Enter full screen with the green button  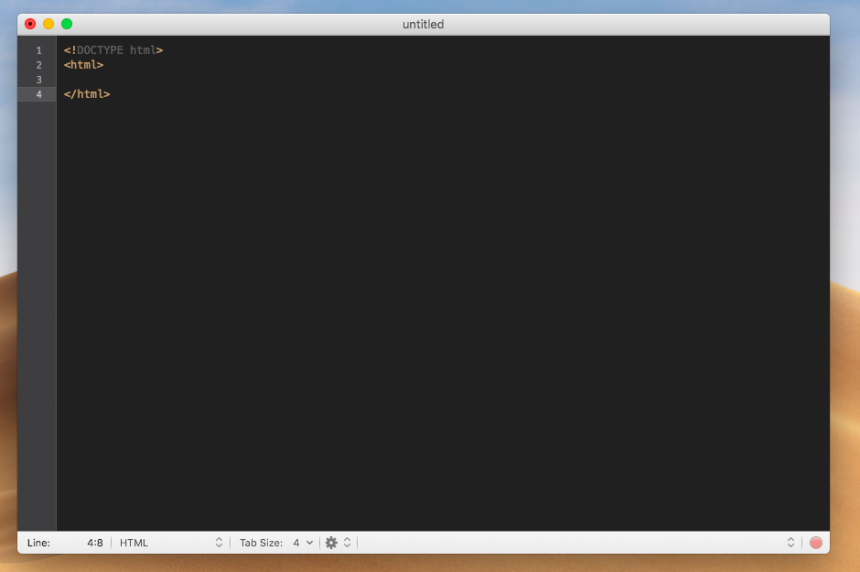coord(67,24)
